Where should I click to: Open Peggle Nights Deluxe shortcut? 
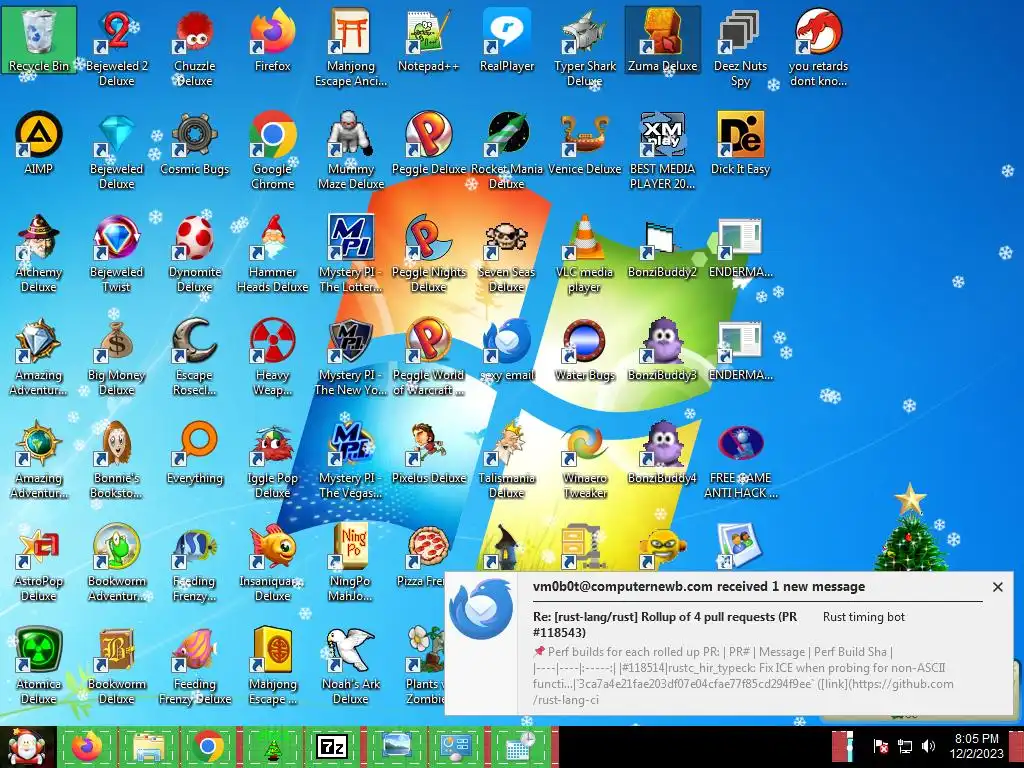(x=428, y=253)
